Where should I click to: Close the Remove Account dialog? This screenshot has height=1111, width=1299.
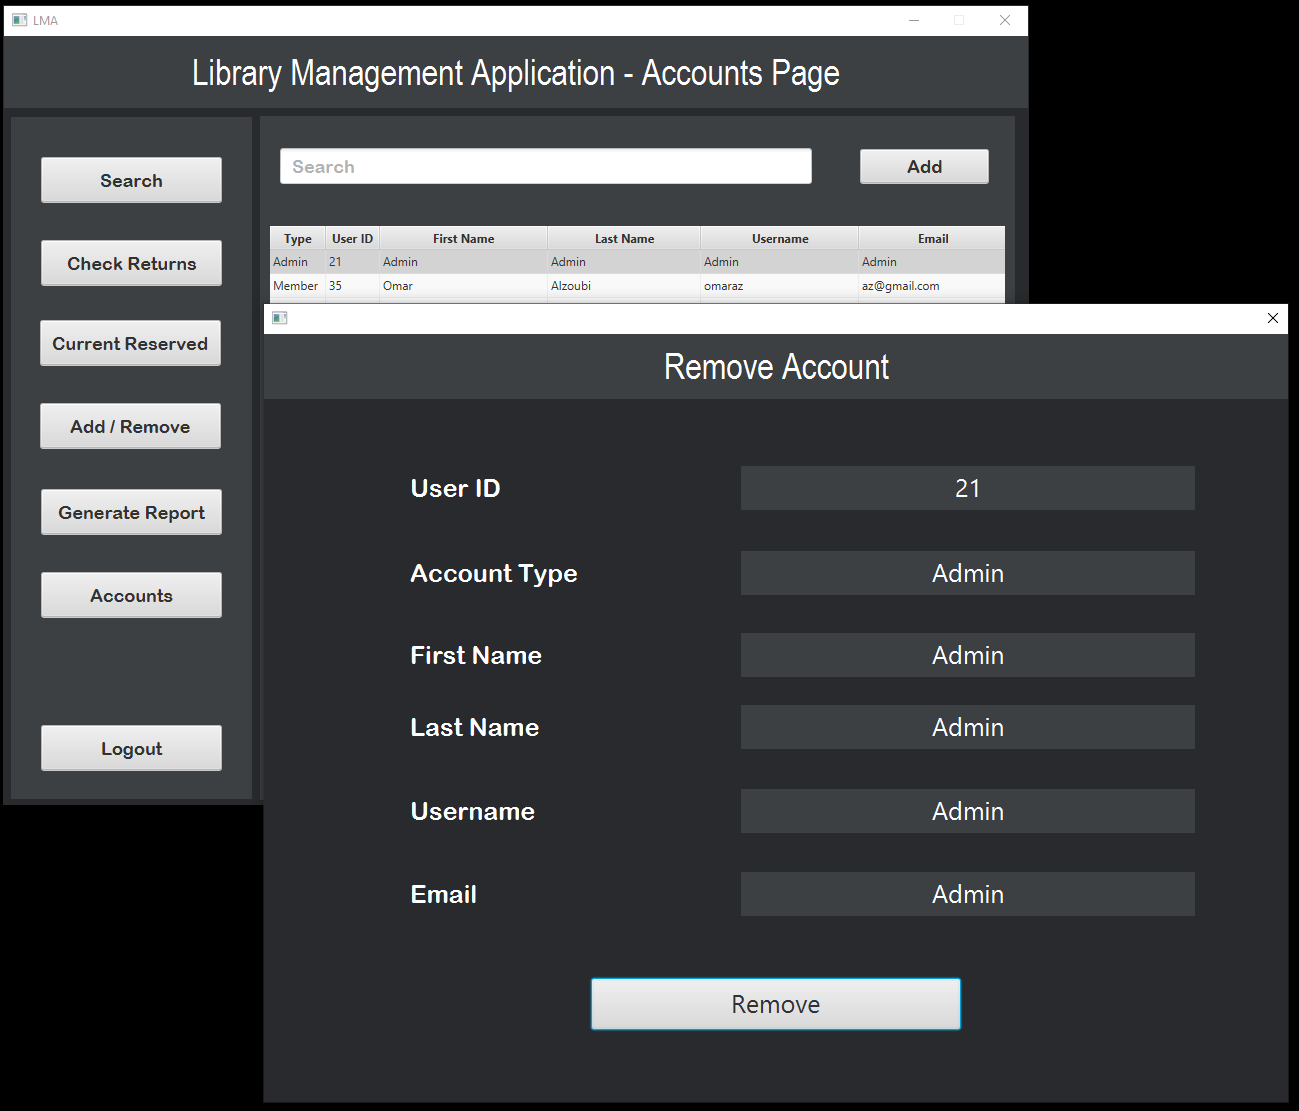1272,318
